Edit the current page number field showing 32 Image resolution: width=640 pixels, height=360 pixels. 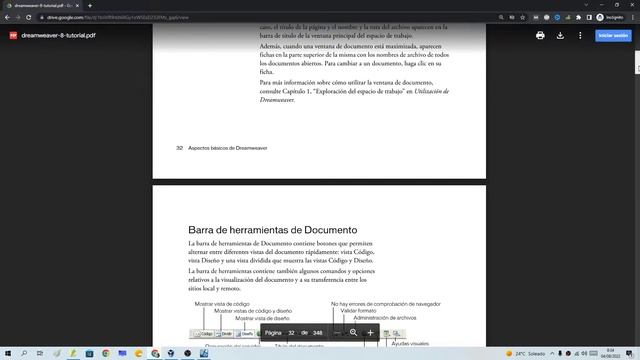[291, 333]
